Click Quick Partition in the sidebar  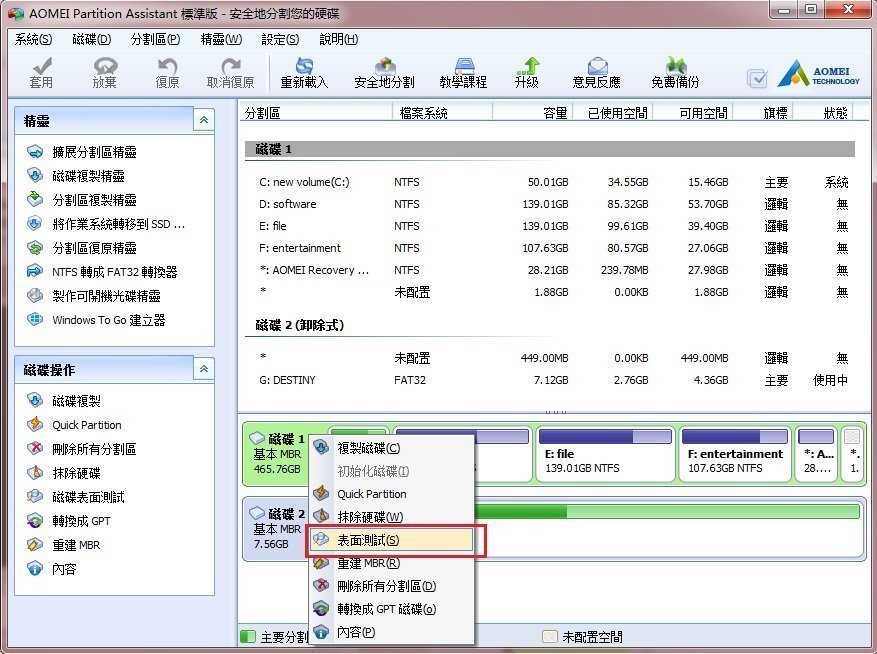point(74,425)
